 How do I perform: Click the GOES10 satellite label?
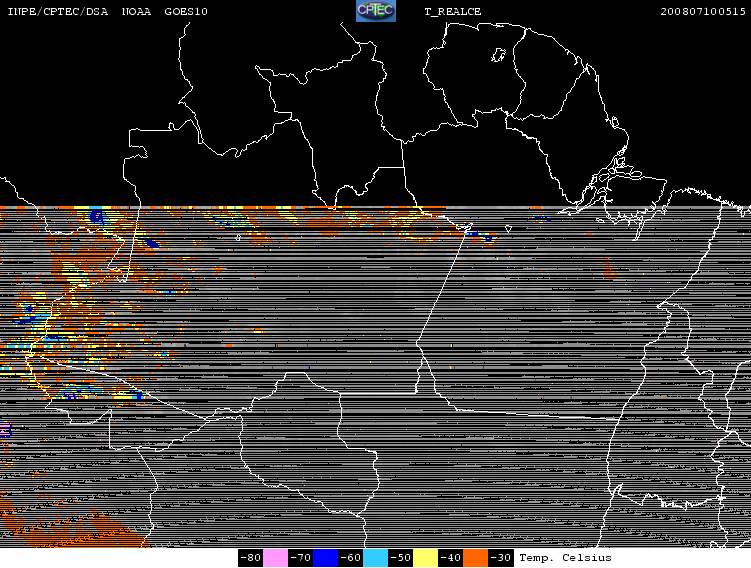pos(186,11)
